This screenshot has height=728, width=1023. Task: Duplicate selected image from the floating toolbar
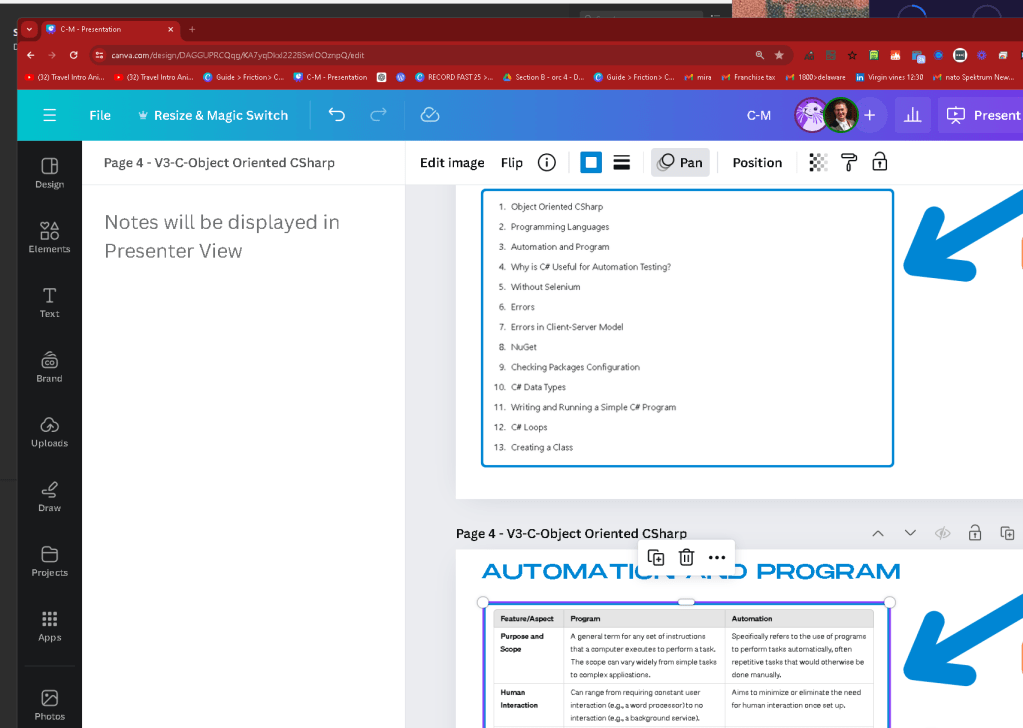[x=656, y=558]
